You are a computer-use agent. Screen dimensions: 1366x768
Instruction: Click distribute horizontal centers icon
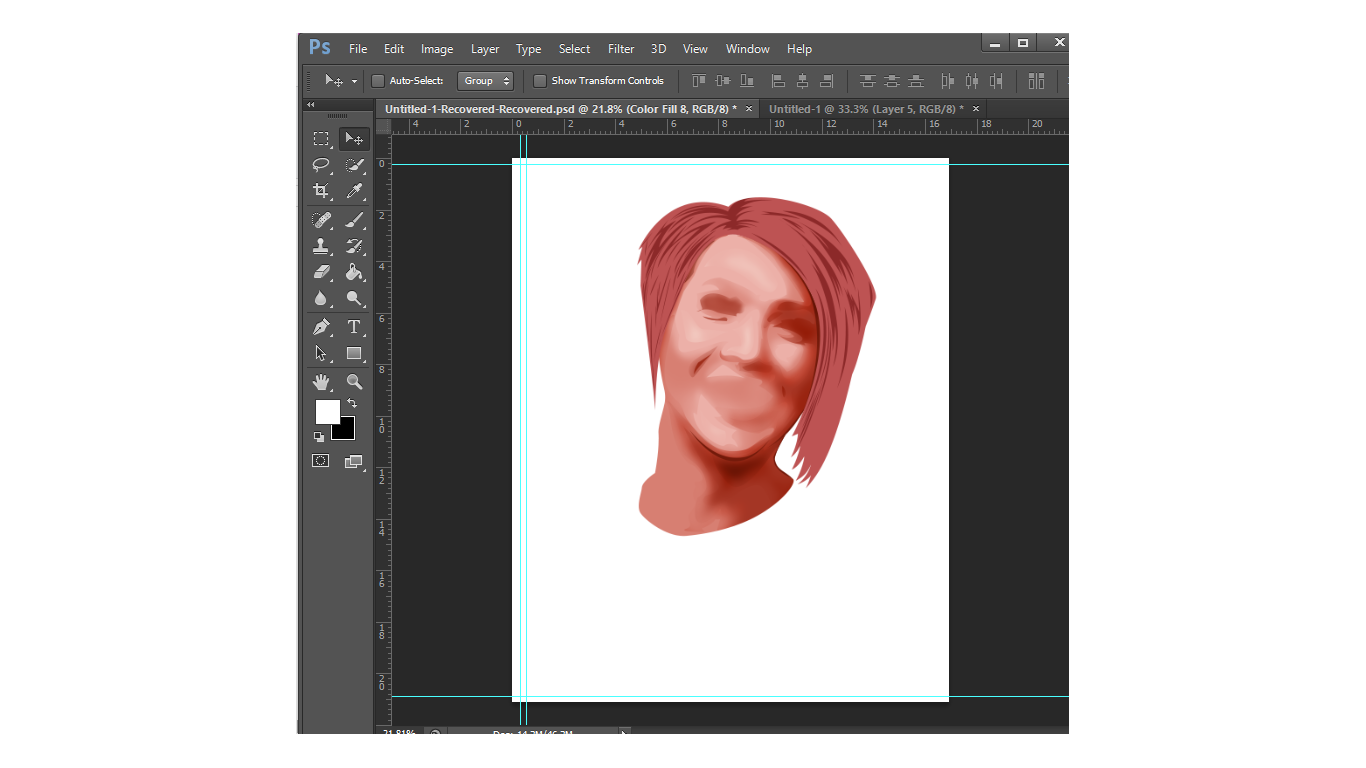[971, 81]
